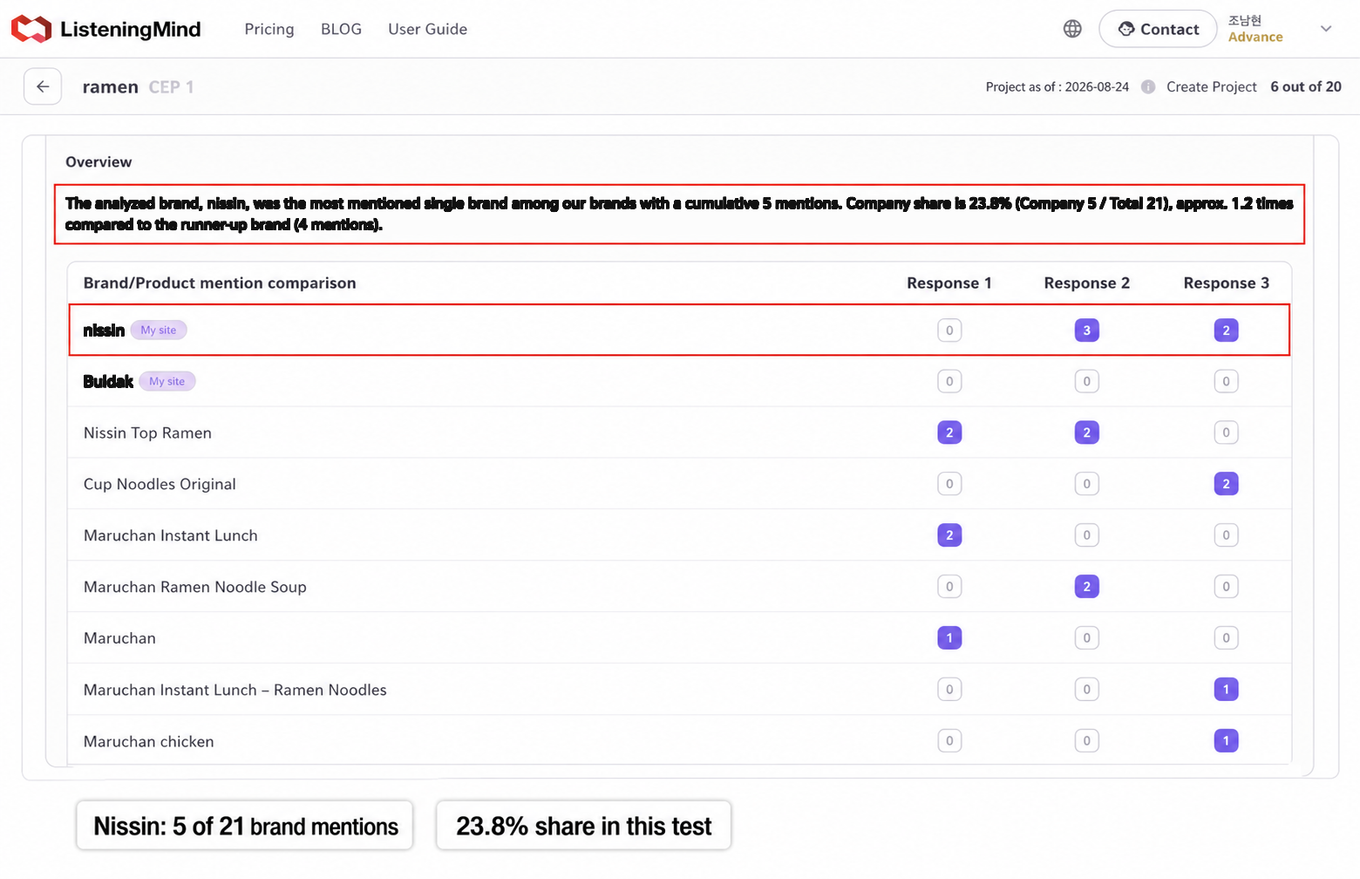This screenshot has height=879, width=1360.
Task: Select the Buldak brand name
Action: coord(108,381)
